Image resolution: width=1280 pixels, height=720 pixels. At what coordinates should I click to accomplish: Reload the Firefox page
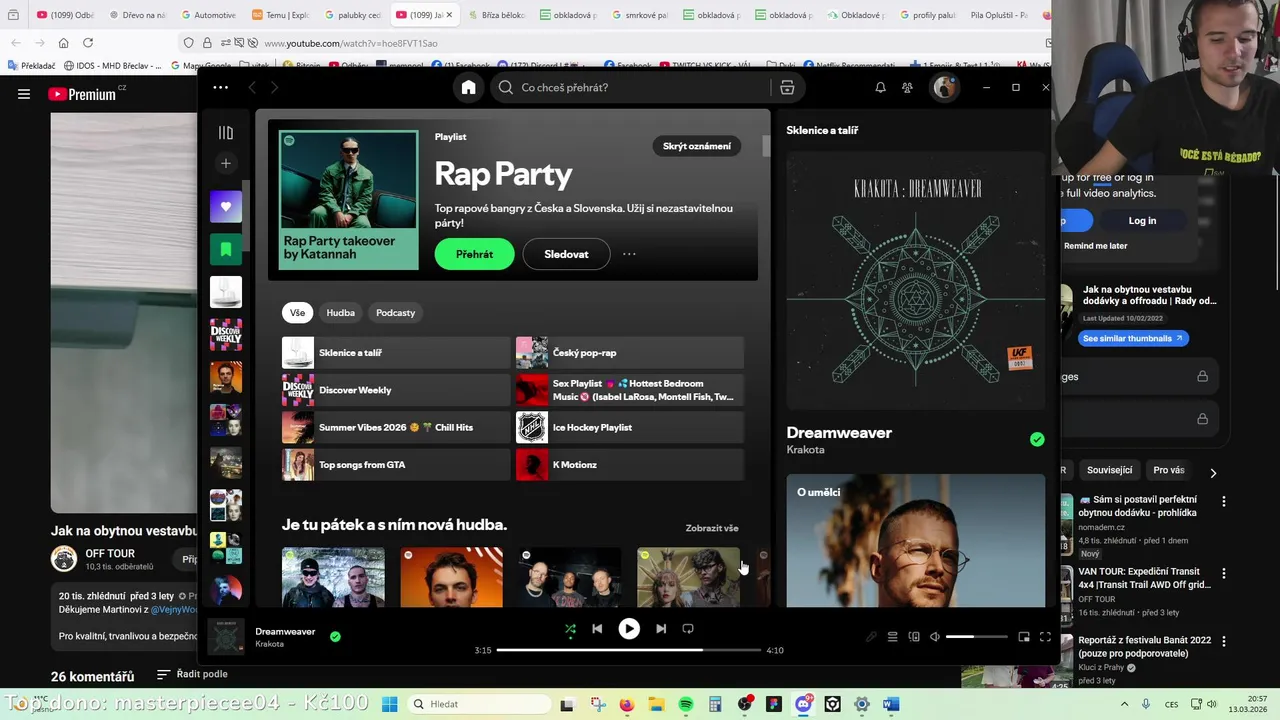tap(88, 43)
